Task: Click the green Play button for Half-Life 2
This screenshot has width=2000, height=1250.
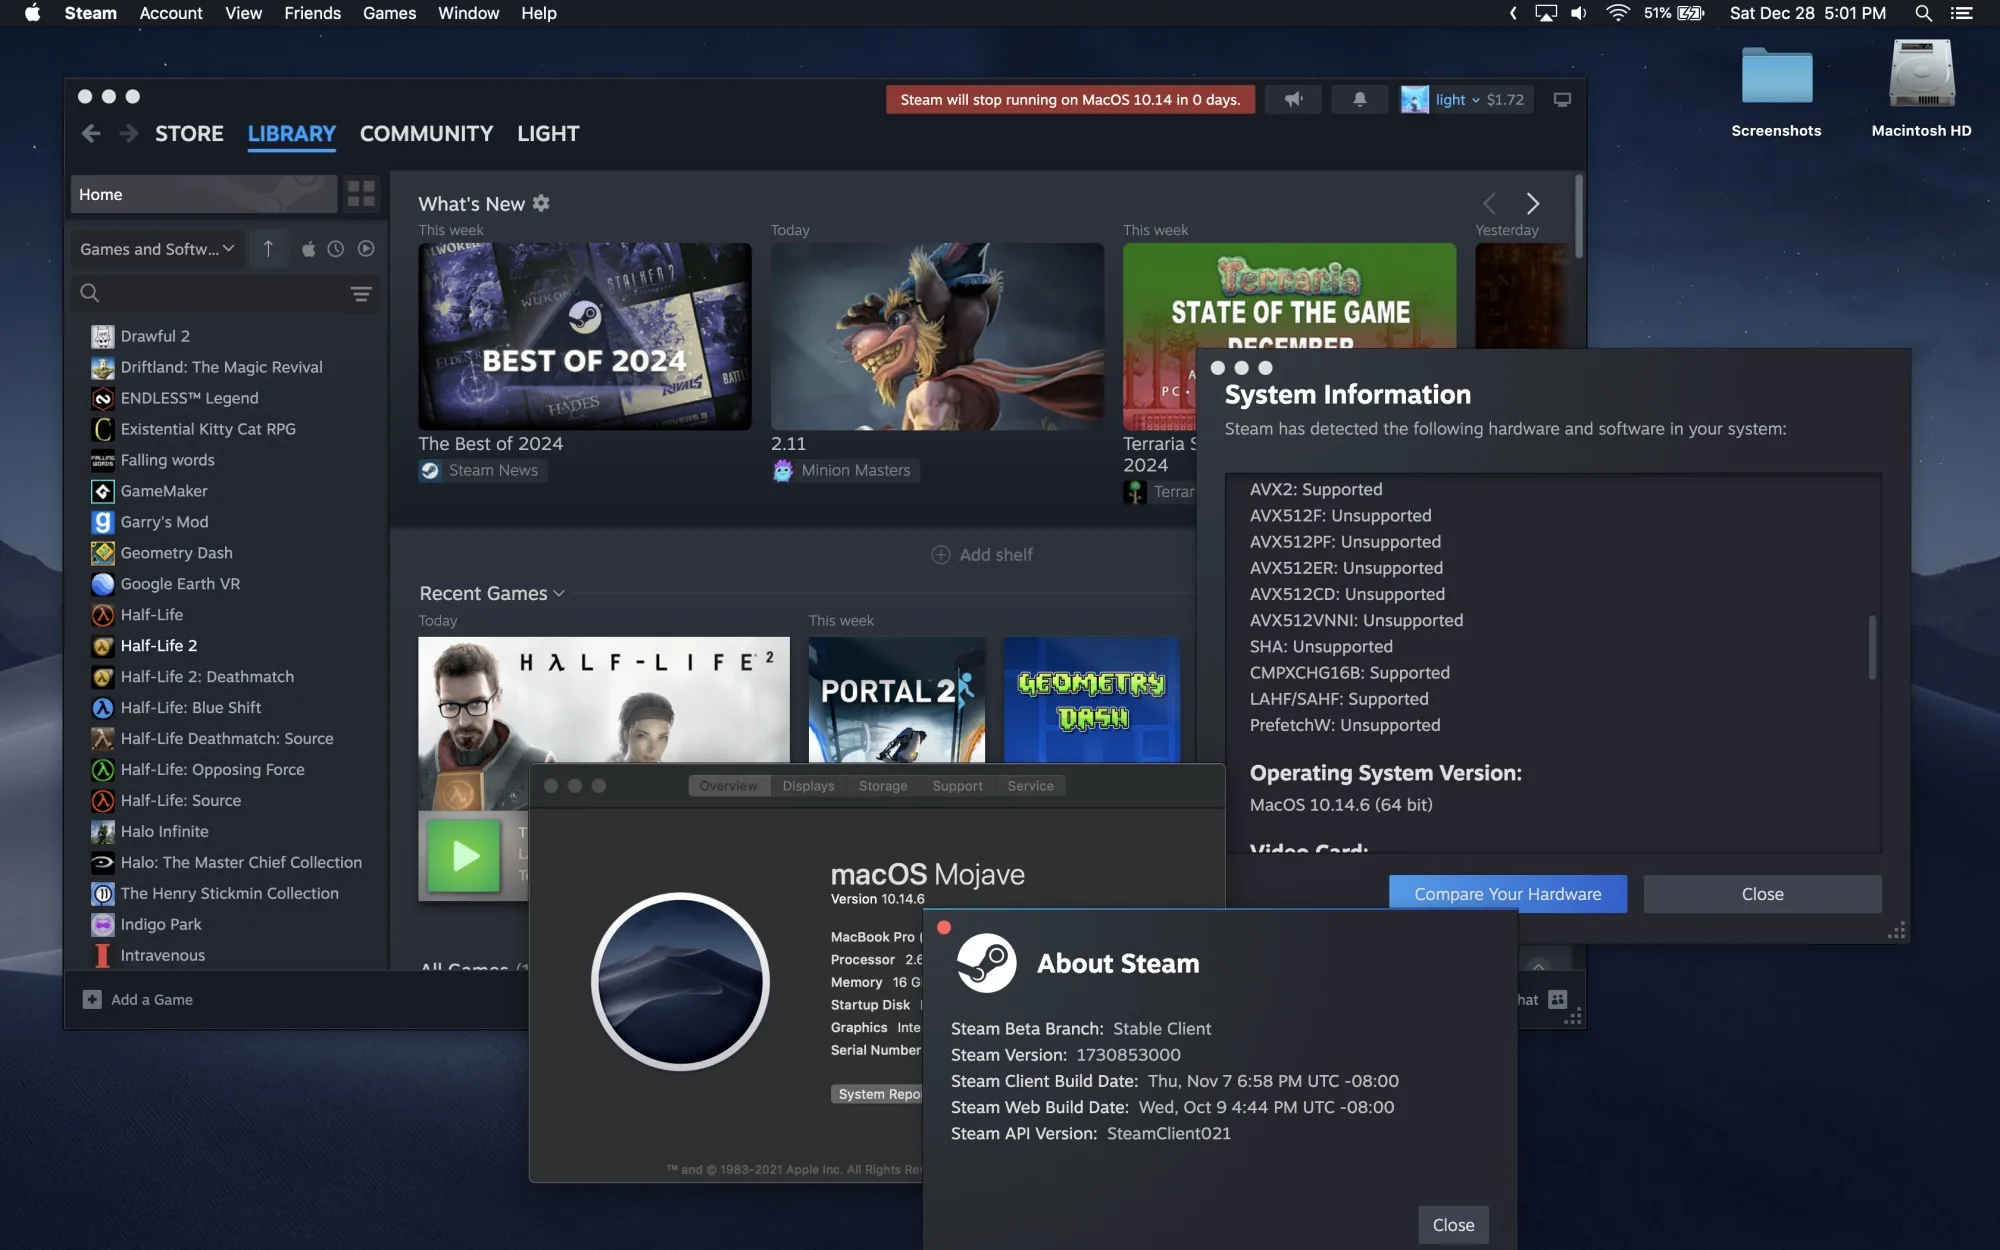Action: click(x=463, y=855)
